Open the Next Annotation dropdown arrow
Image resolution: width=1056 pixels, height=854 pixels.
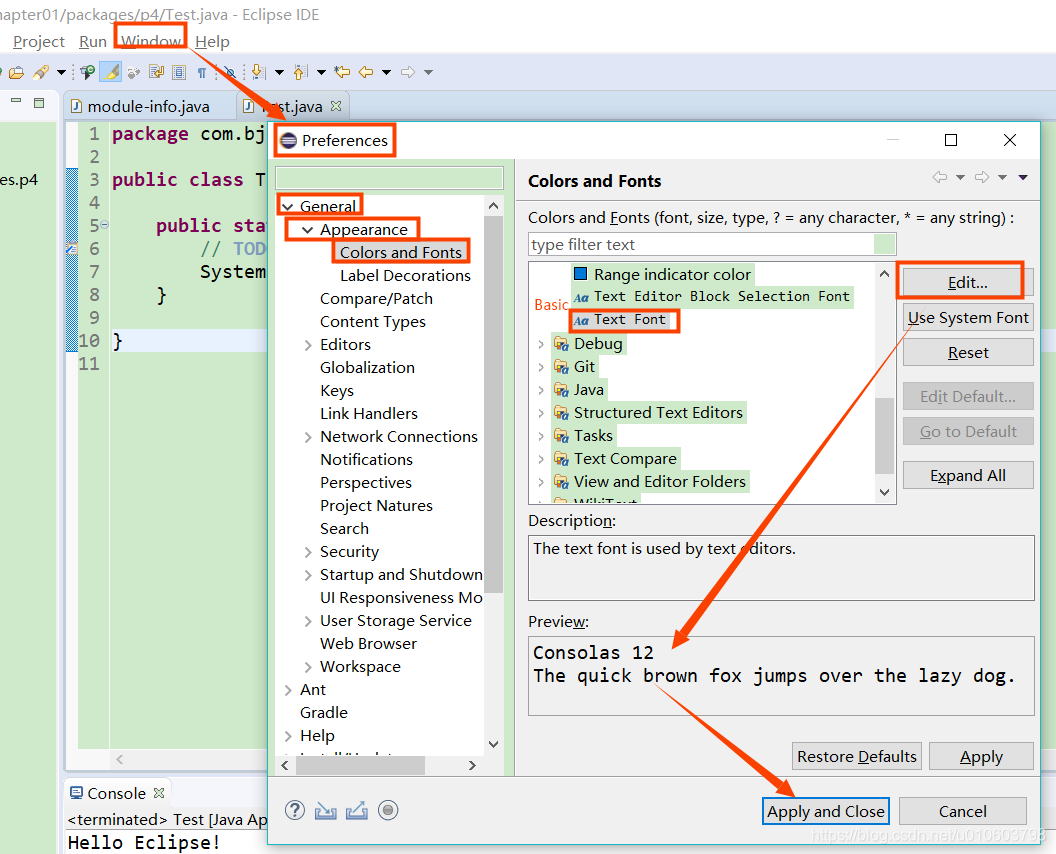pyautogui.click(x=279, y=72)
